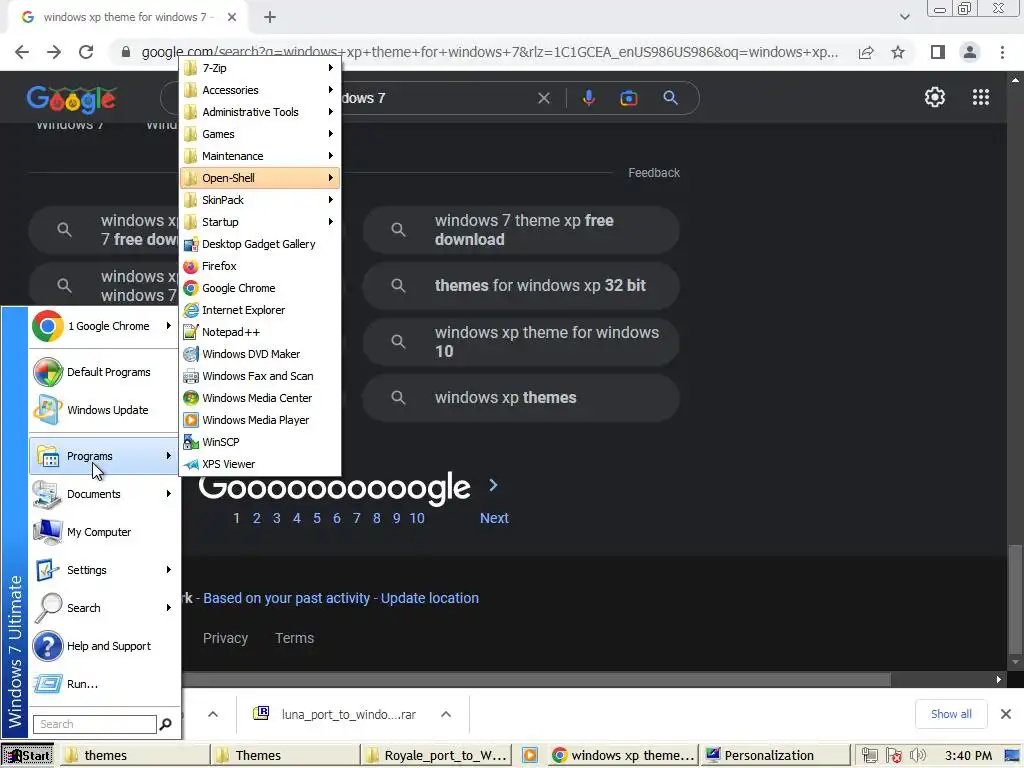Open the Chrome profile icon
Screen dimensions: 1024x768
tap(970, 52)
